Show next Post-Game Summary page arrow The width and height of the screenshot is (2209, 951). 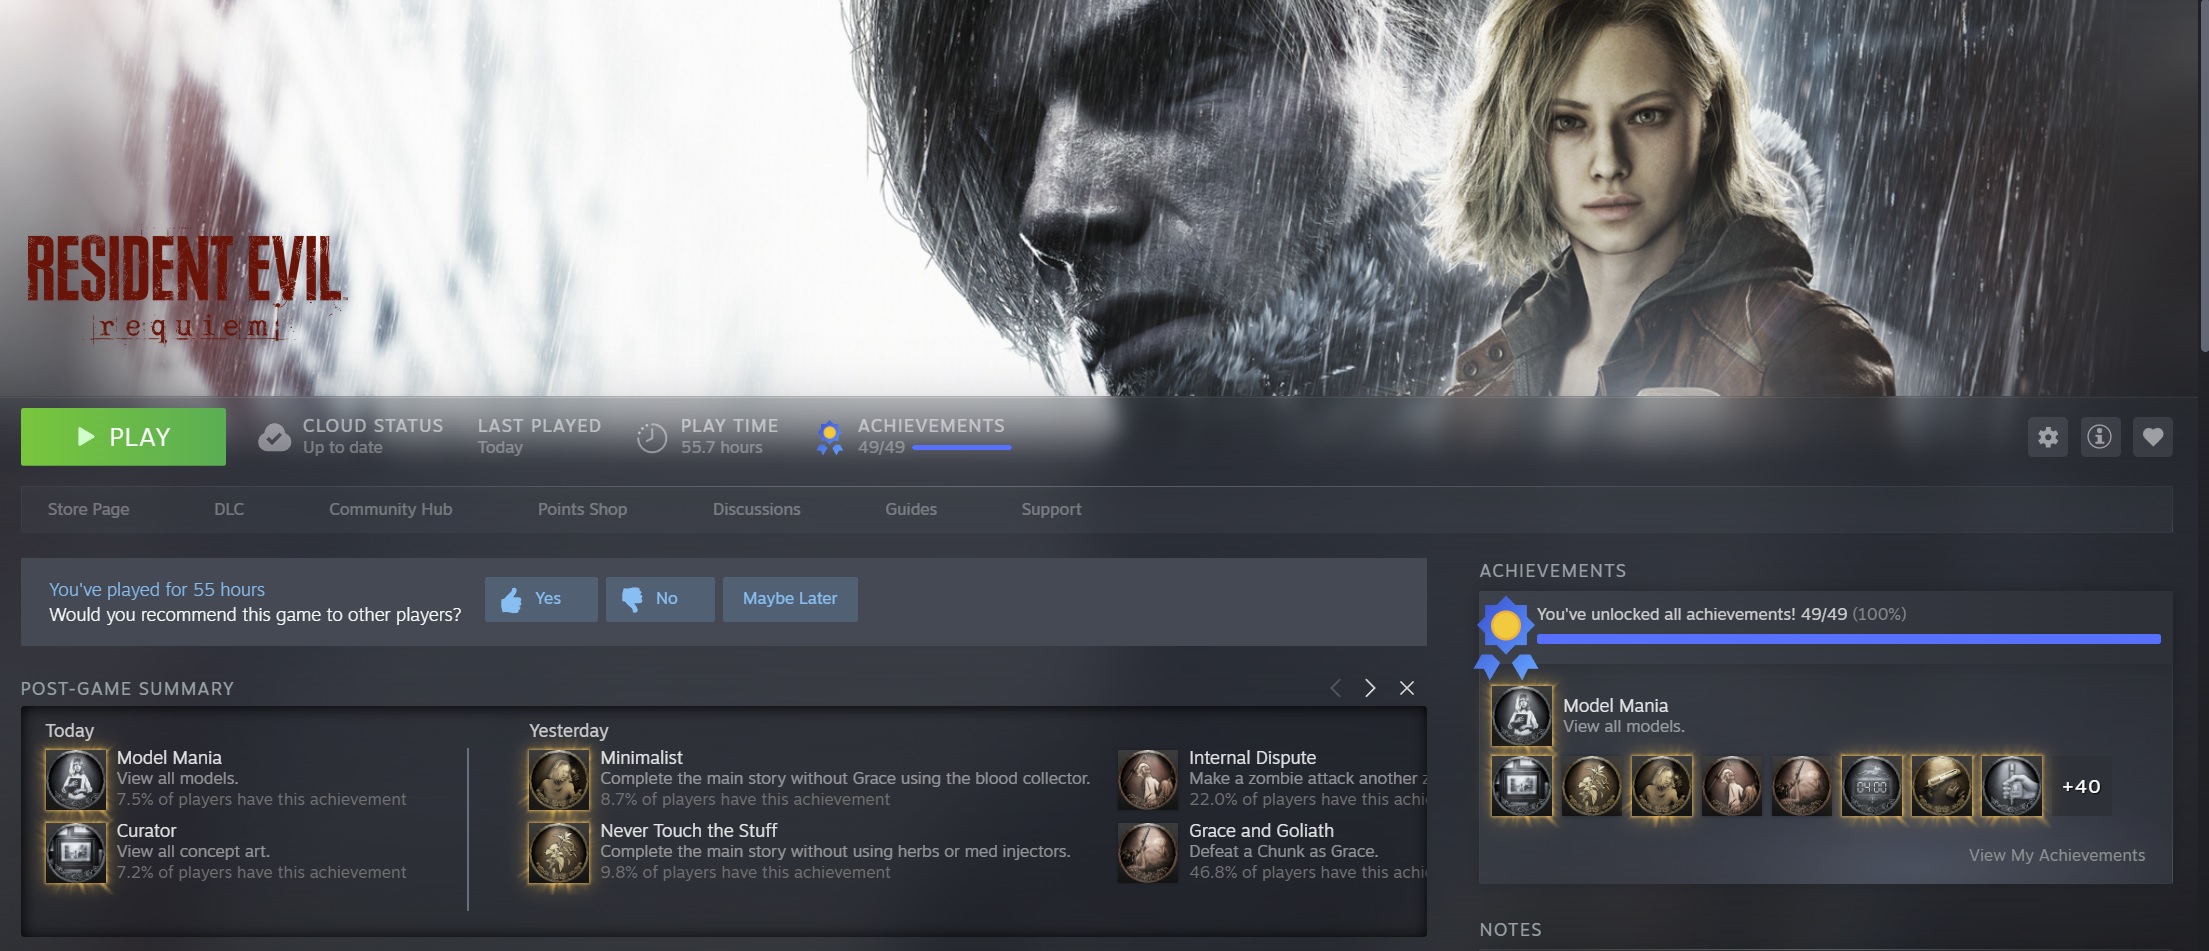tap(1370, 688)
